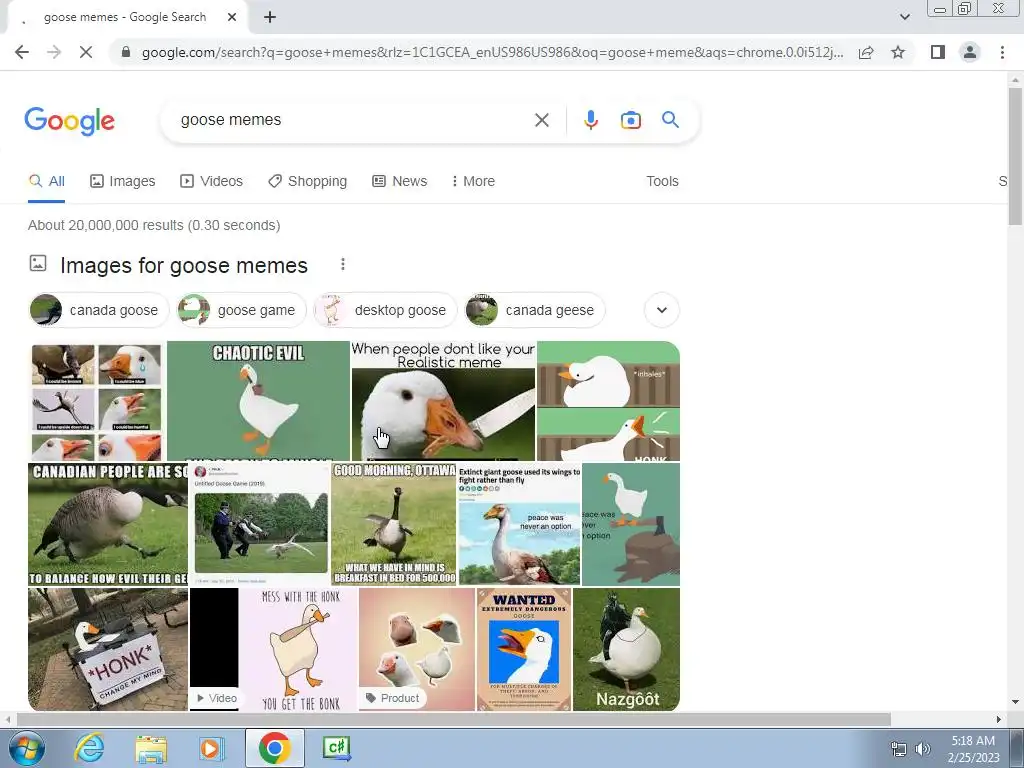The height and width of the screenshot is (768, 1024).
Task: Open search Tools options
Action: pos(662,182)
